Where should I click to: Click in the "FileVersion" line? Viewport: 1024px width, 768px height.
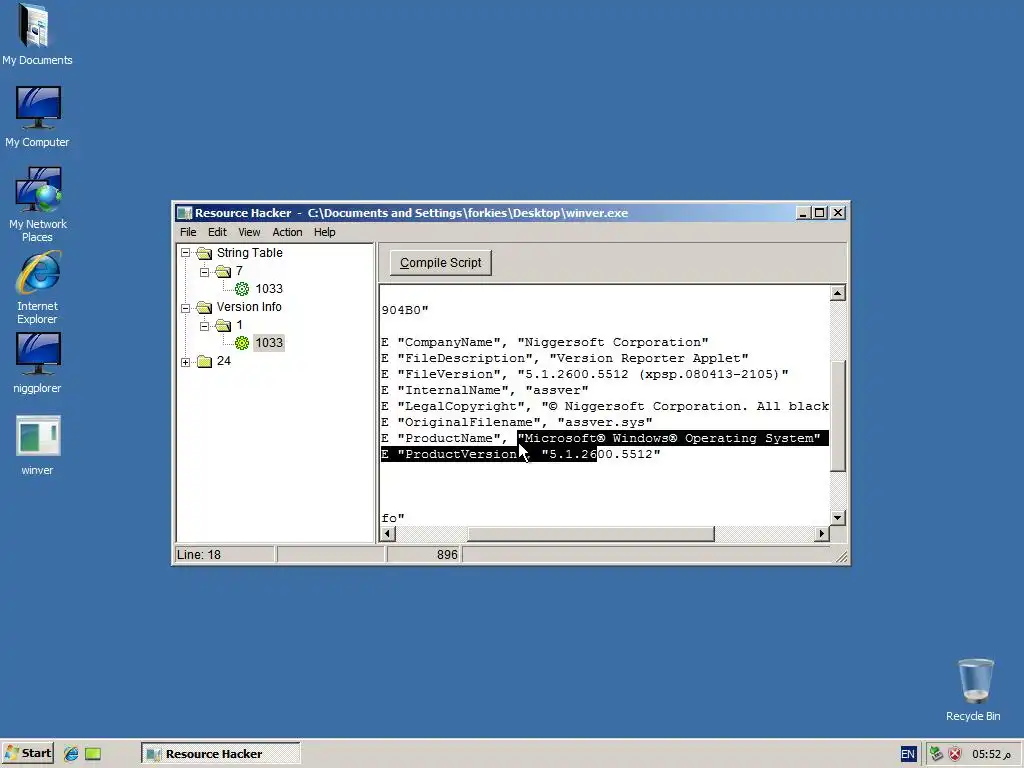pos(584,374)
